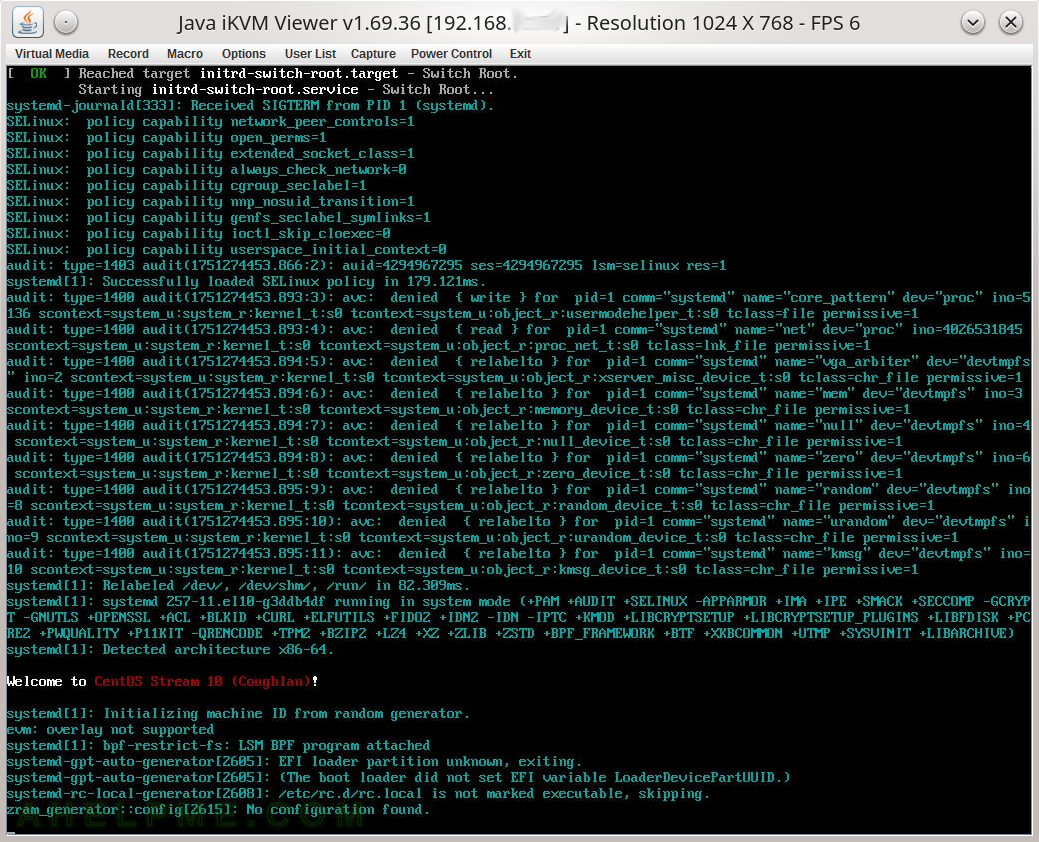Click the 'systemd 257-11.el10-g3ddb4df' text
The image size is (1039, 842).
(x=214, y=602)
